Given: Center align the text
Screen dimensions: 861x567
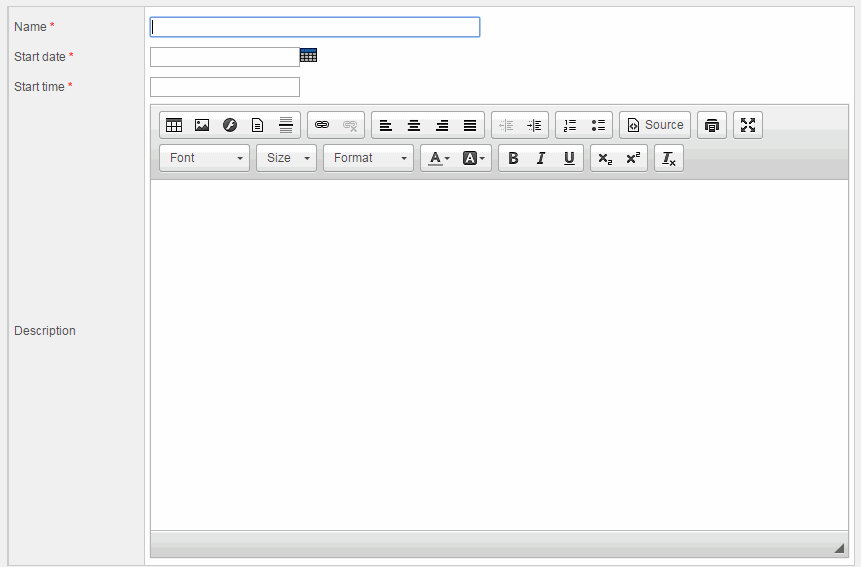Looking at the screenshot, I should [414, 125].
